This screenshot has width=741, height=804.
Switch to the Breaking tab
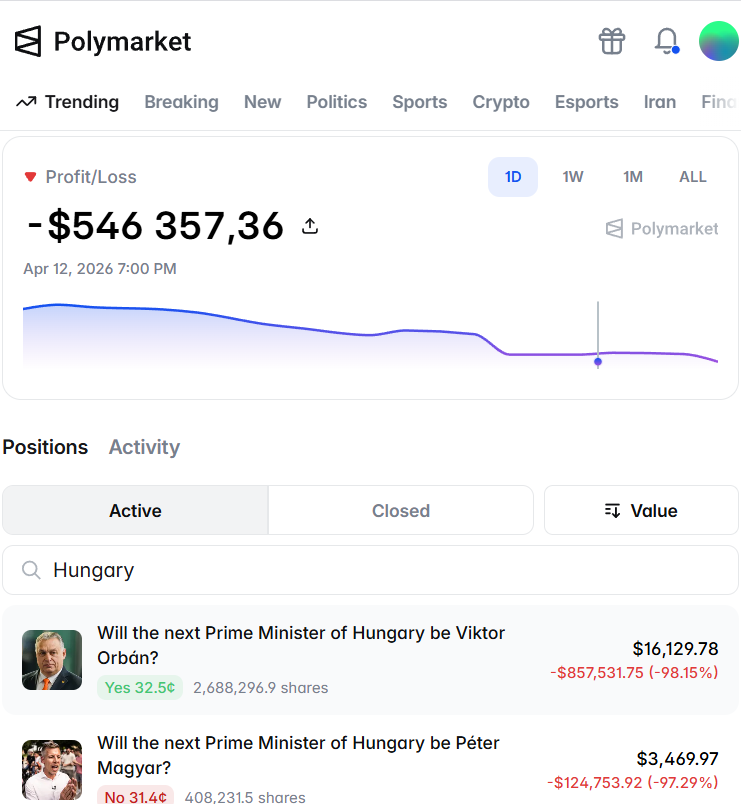click(182, 102)
